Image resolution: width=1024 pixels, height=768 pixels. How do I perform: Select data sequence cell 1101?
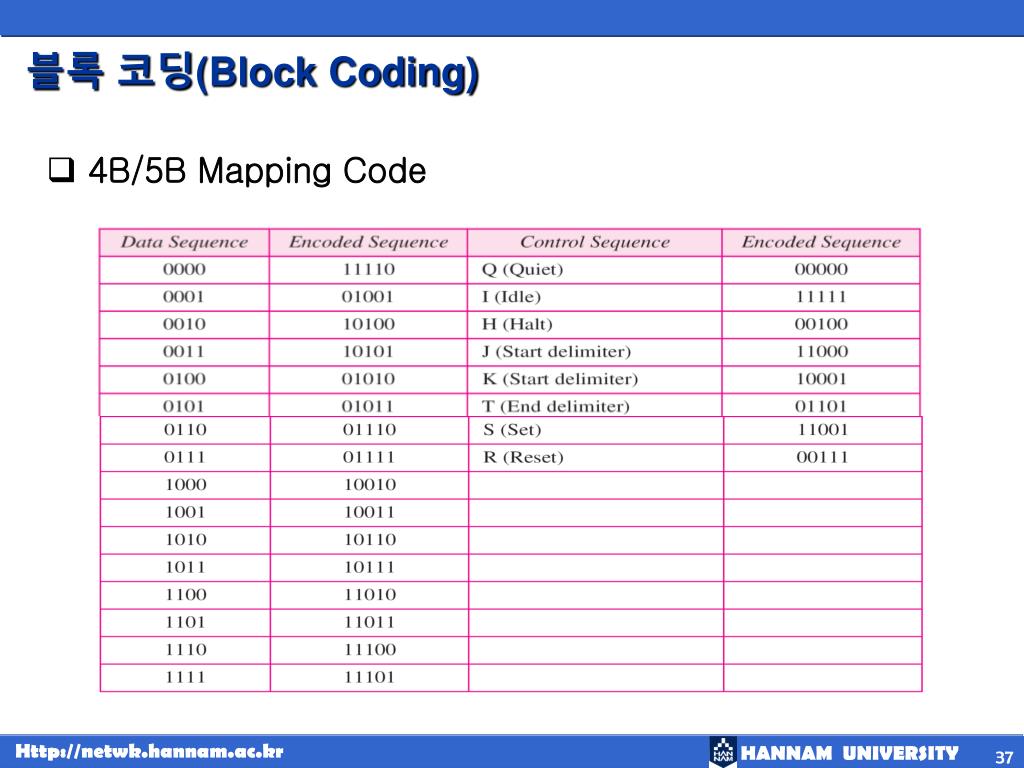click(185, 622)
